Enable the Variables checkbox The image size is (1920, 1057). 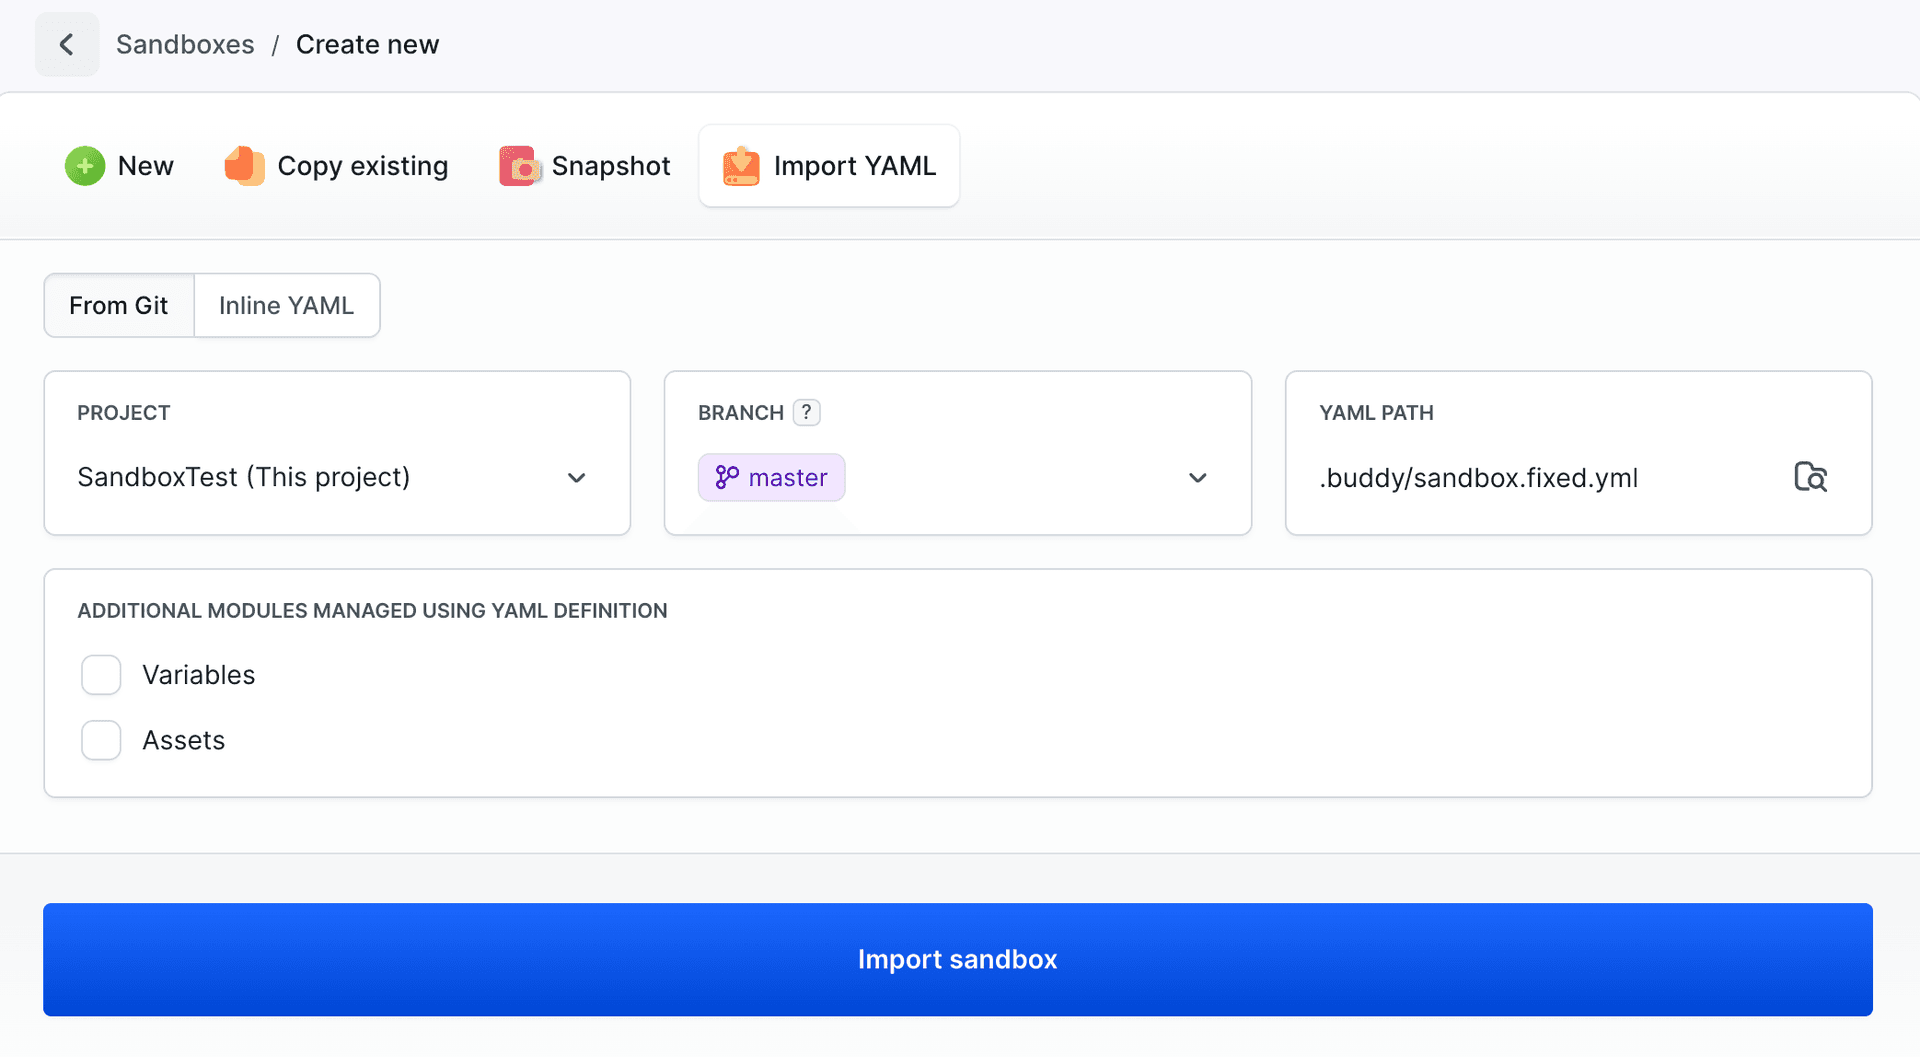pyautogui.click(x=101, y=675)
